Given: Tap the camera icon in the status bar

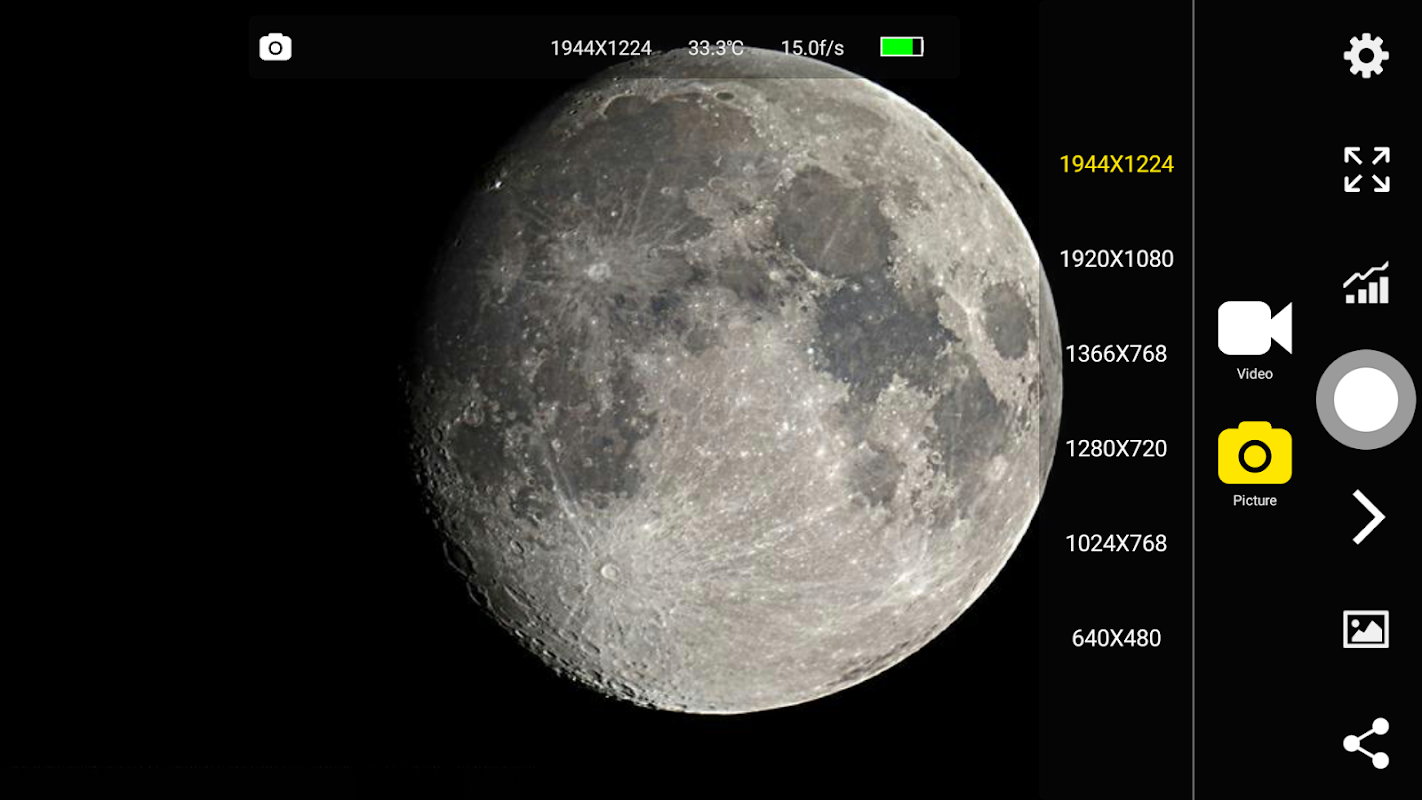Looking at the screenshot, I should (x=275, y=47).
